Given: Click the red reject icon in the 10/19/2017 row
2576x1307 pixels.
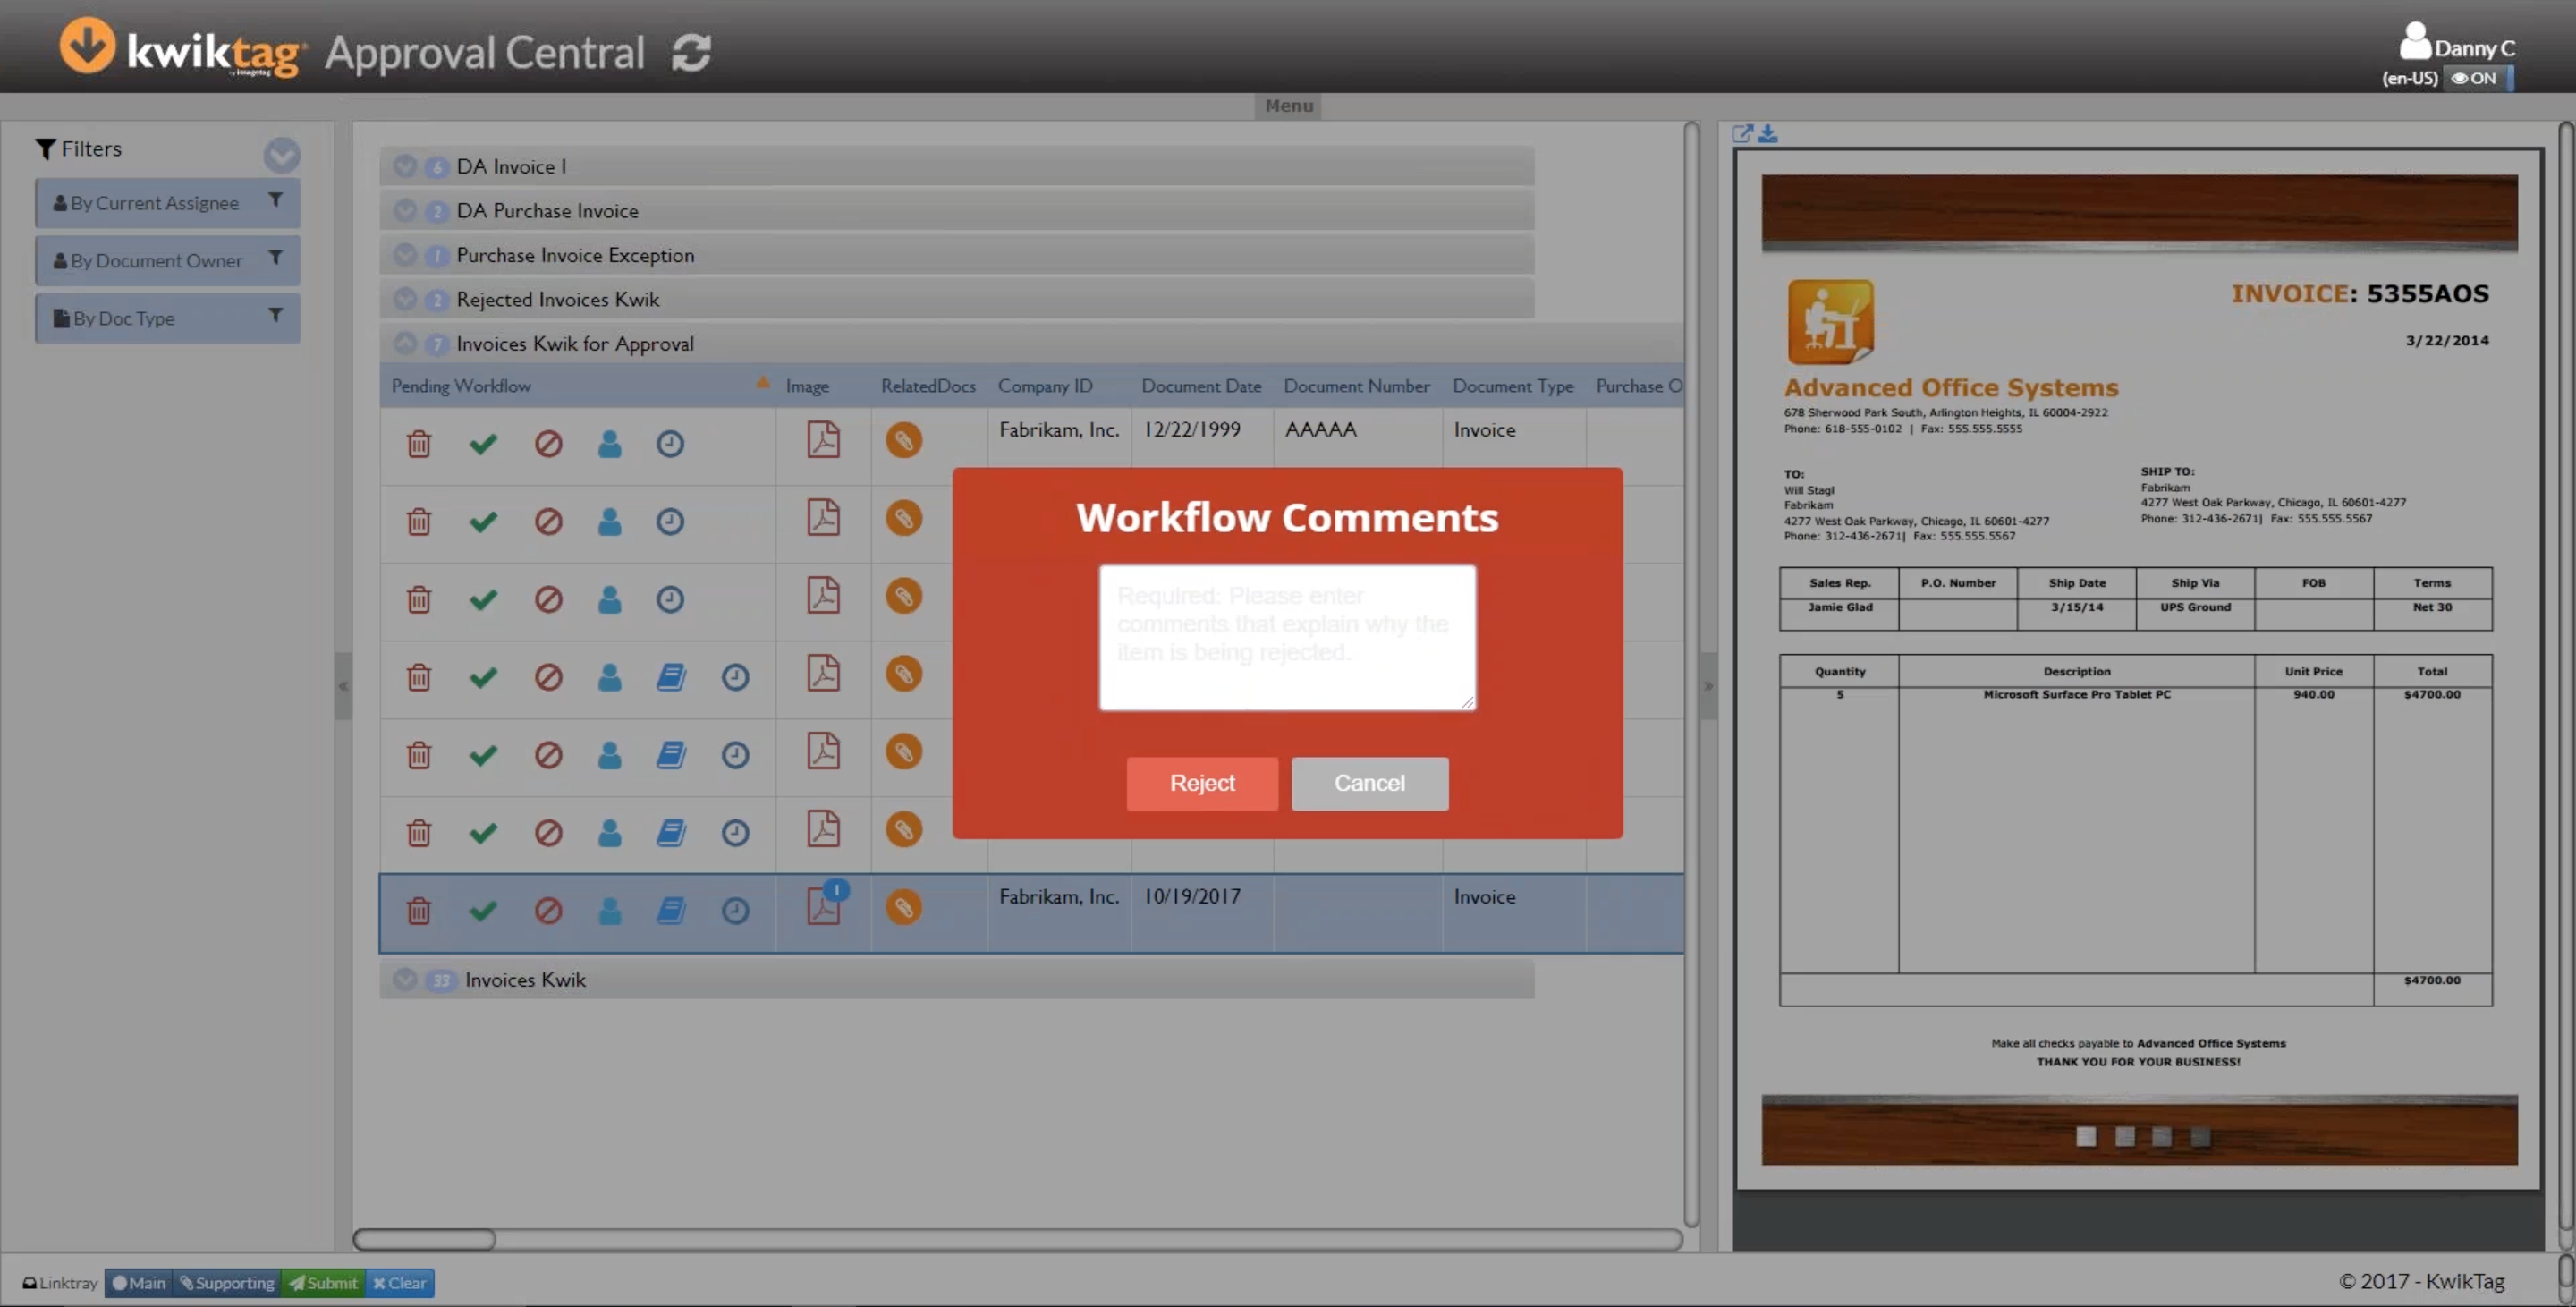Looking at the screenshot, I should [548, 911].
